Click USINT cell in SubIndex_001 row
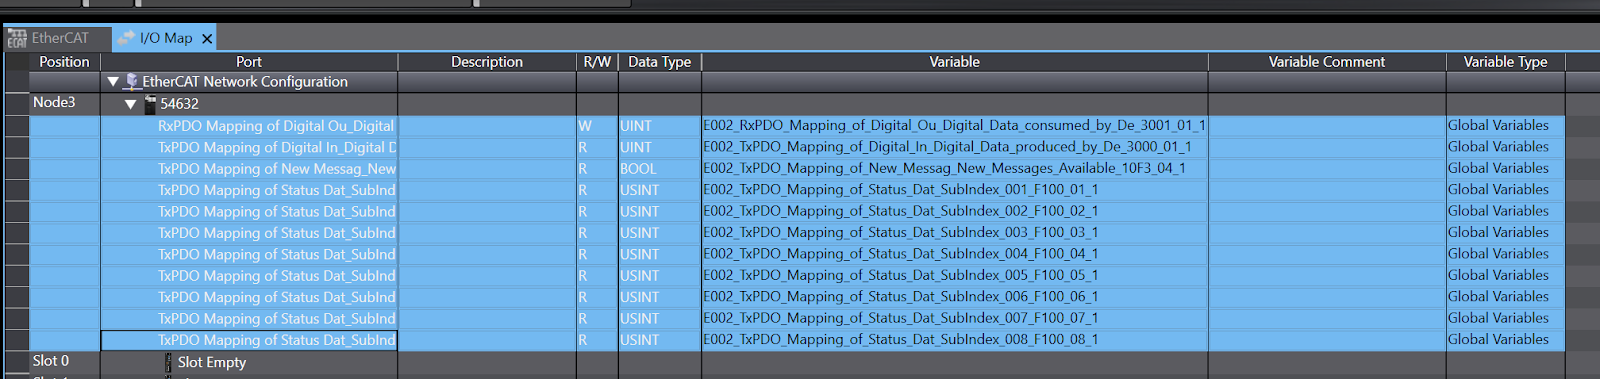The height and width of the screenshot is (379, 1600). 660,190
